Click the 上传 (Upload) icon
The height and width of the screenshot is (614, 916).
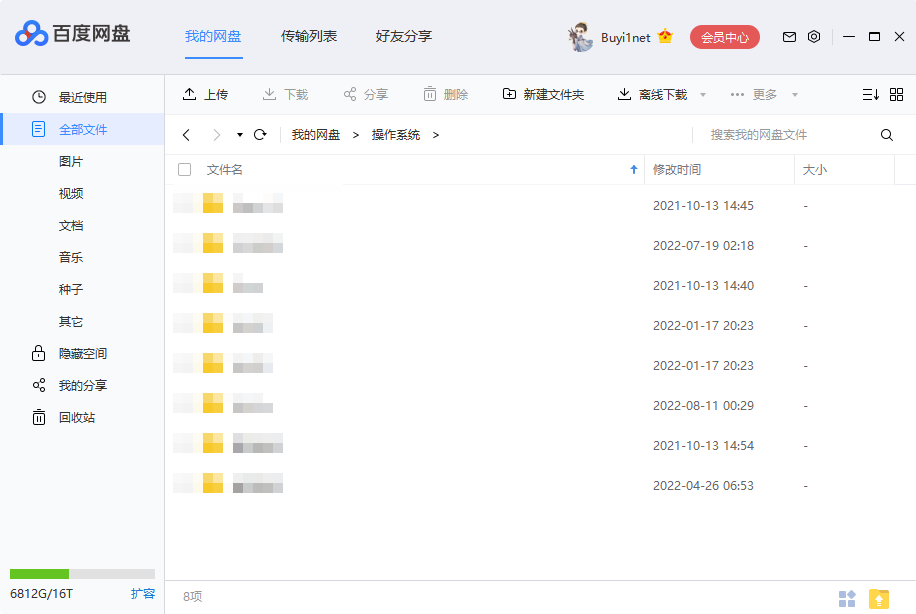[188, 94]
